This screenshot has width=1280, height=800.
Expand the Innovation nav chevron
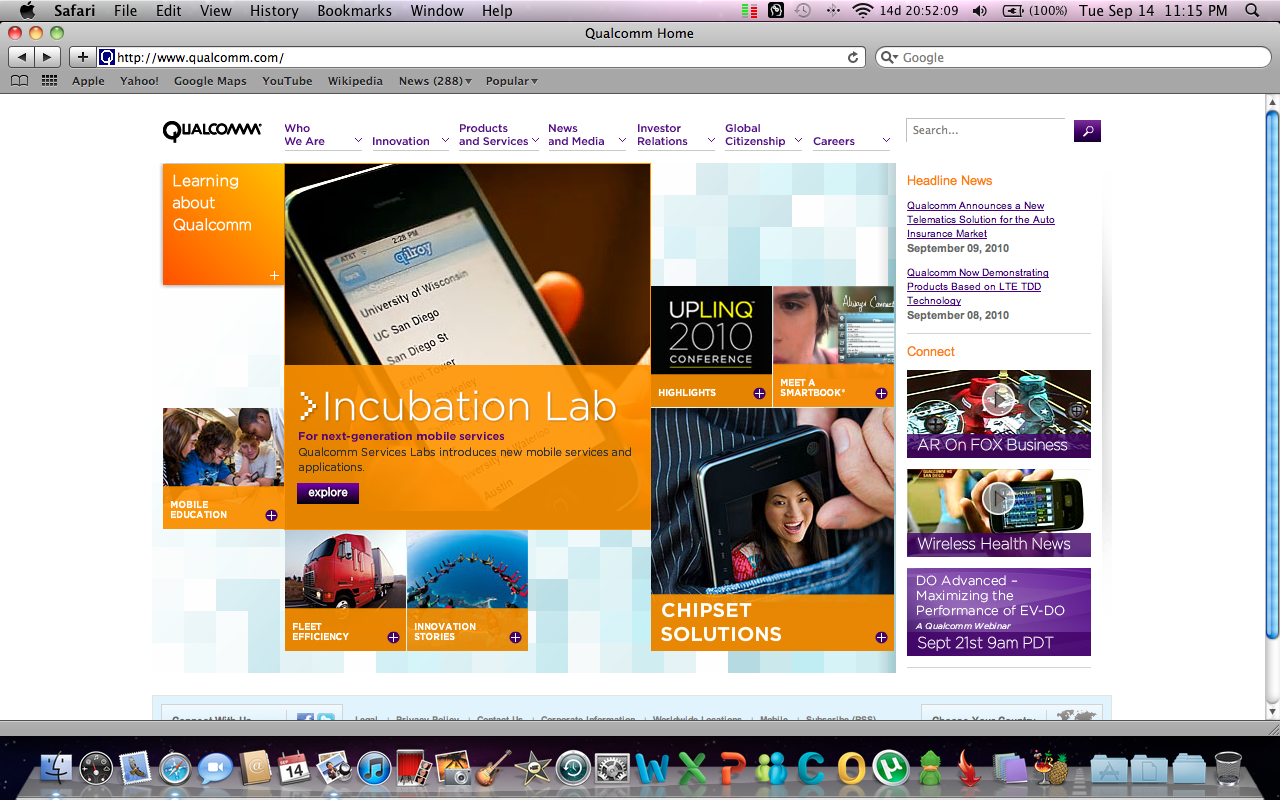click(x=443, y=141)
